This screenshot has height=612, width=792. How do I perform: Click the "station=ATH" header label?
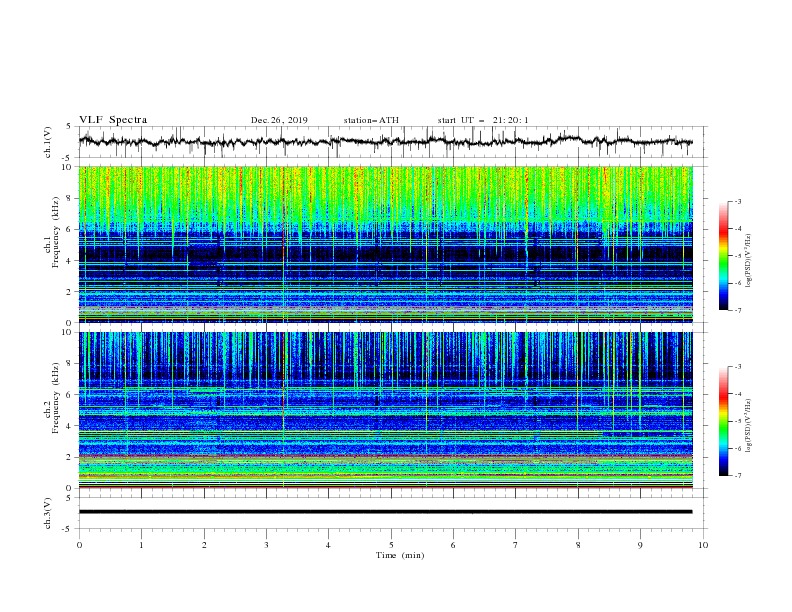pos(371,120)
